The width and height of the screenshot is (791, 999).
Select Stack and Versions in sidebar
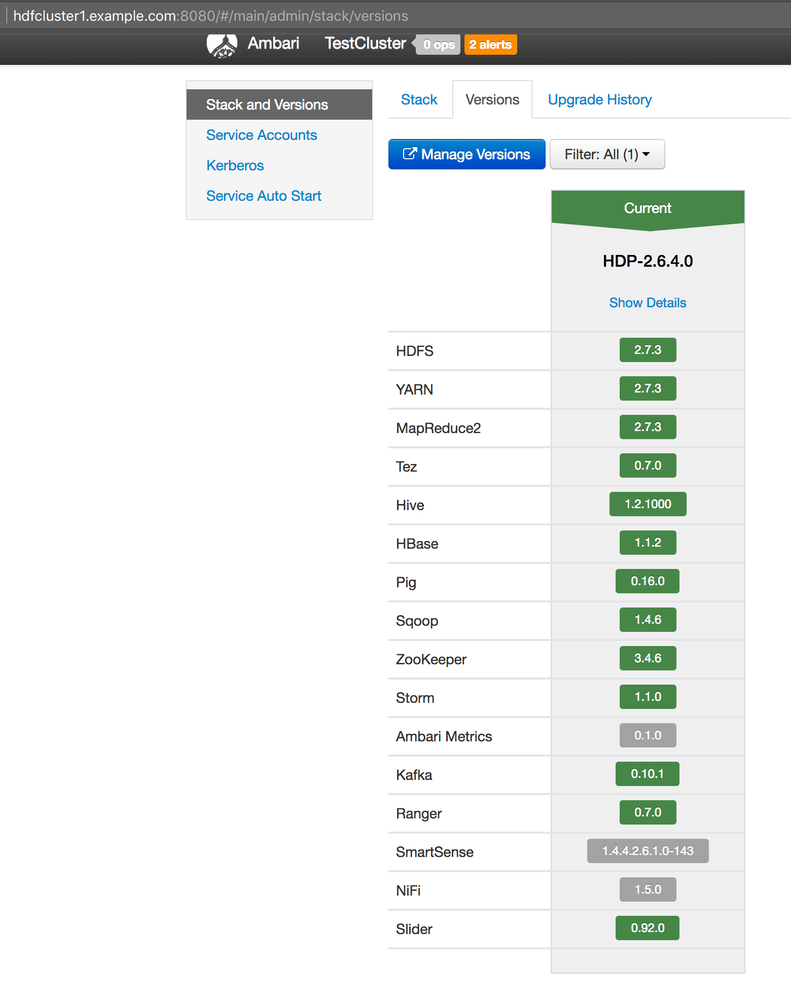tap(279, 104)
